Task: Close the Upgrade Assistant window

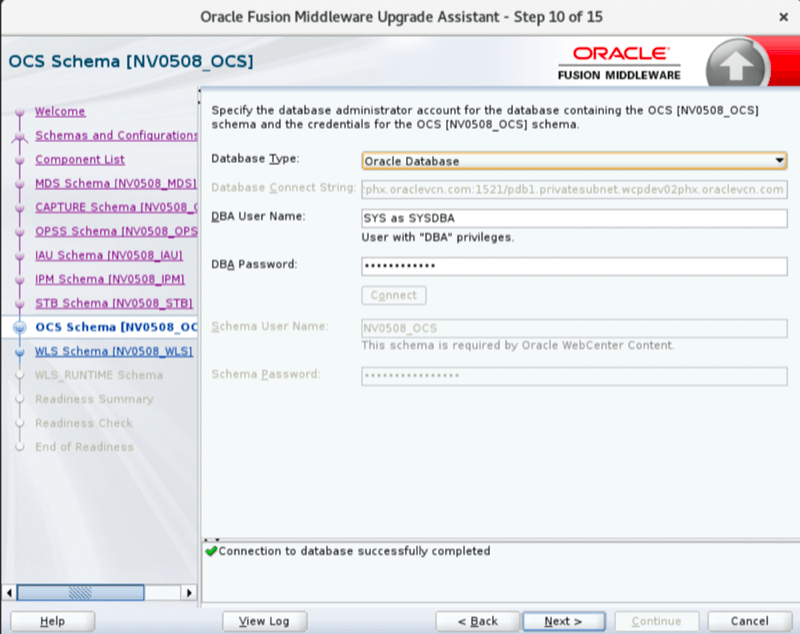Action: tap(784, 17)
